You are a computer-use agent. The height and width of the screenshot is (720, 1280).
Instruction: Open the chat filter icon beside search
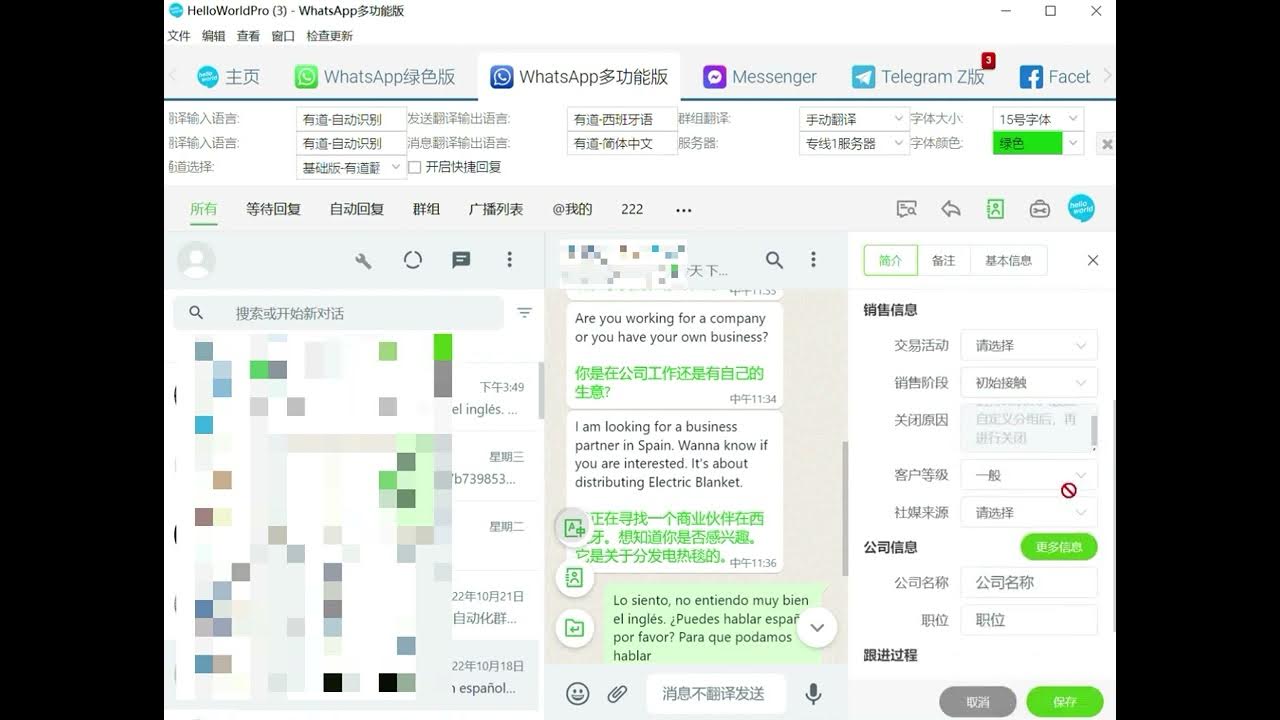524,313
